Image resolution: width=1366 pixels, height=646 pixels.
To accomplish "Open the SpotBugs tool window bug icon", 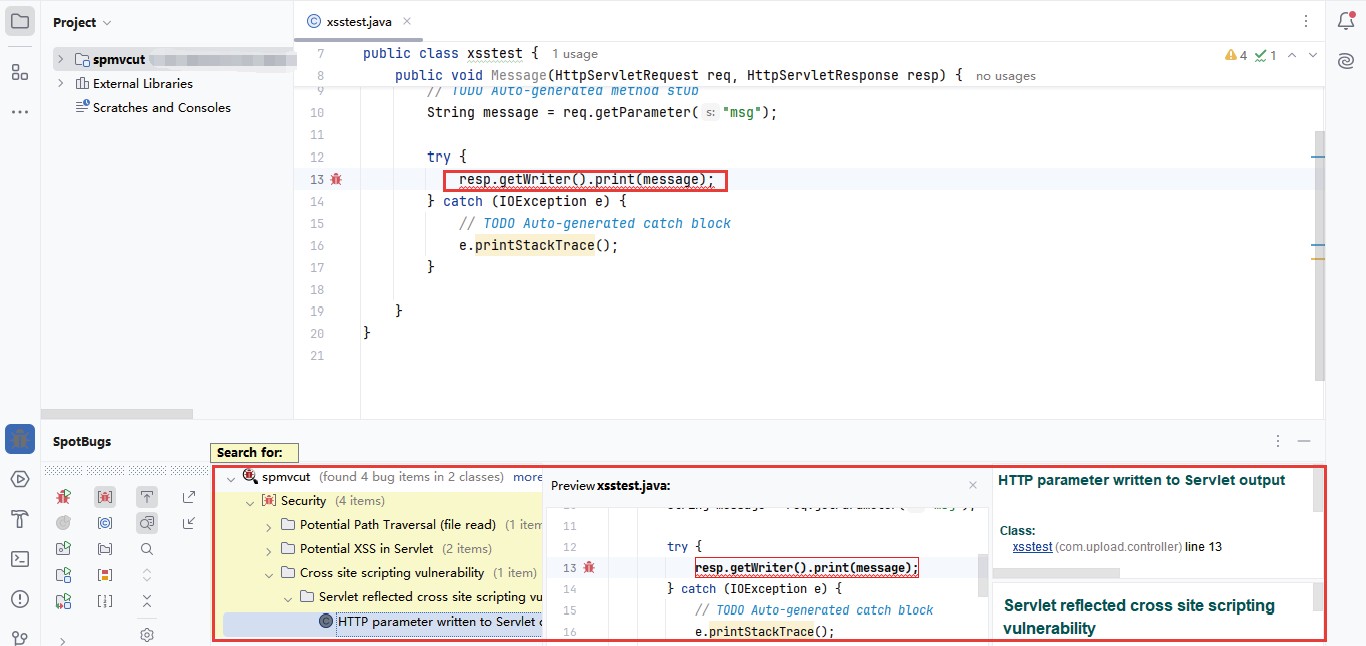I will 20,439.
